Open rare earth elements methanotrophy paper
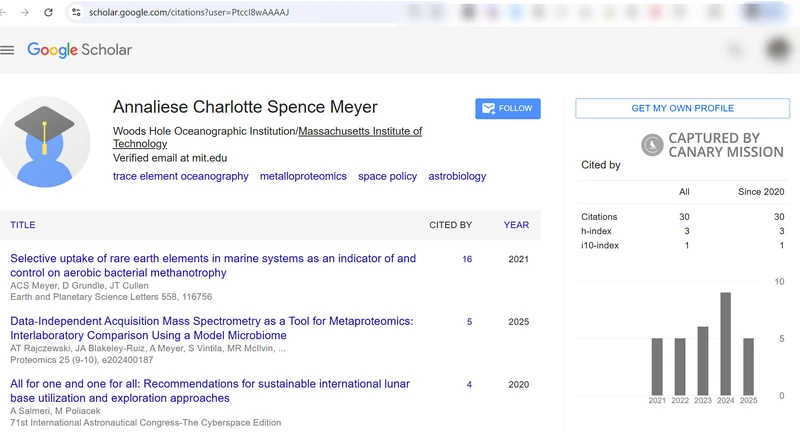This screenshot has height=432, width=800. [x=213, y=265]
